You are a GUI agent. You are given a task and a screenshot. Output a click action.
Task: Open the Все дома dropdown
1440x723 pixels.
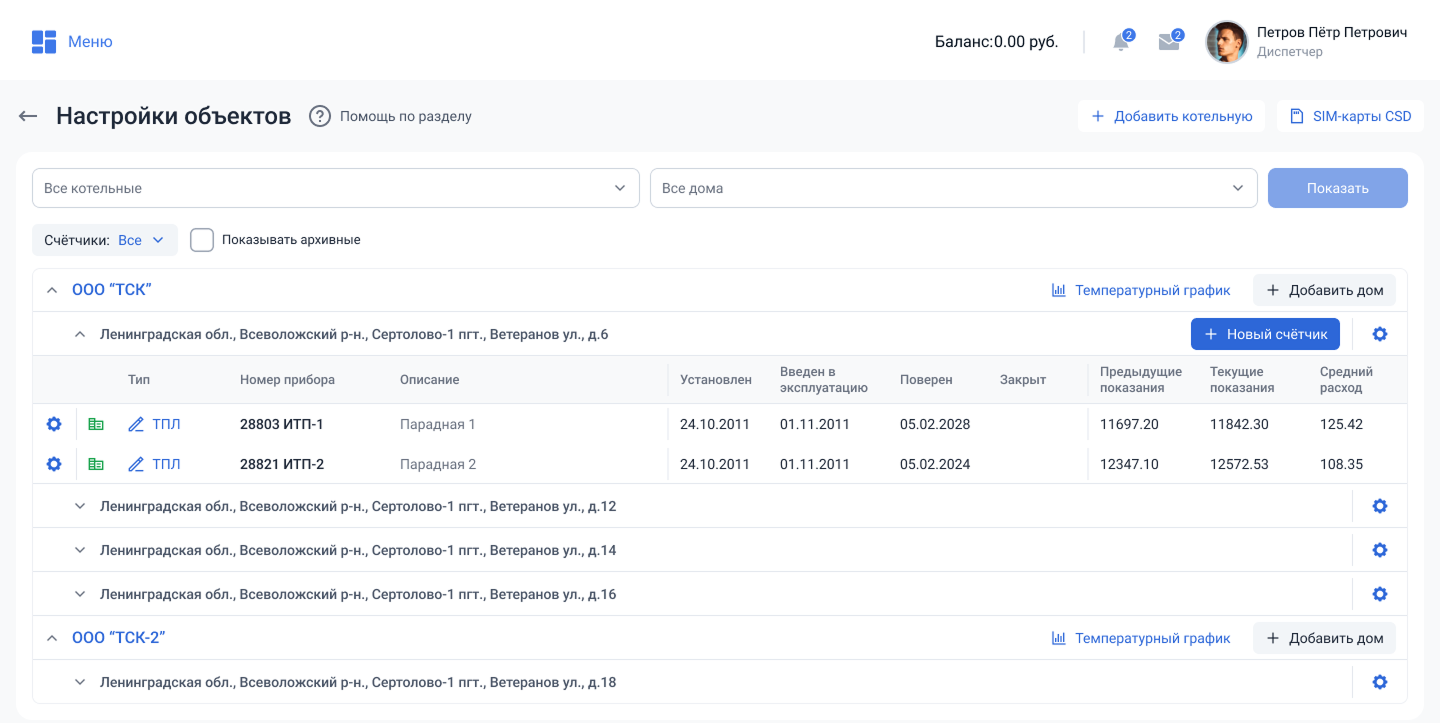point(953,188)
